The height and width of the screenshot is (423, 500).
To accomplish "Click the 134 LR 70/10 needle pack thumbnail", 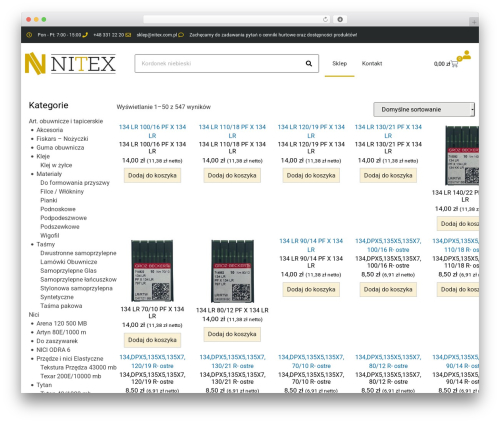I will 152,271.
